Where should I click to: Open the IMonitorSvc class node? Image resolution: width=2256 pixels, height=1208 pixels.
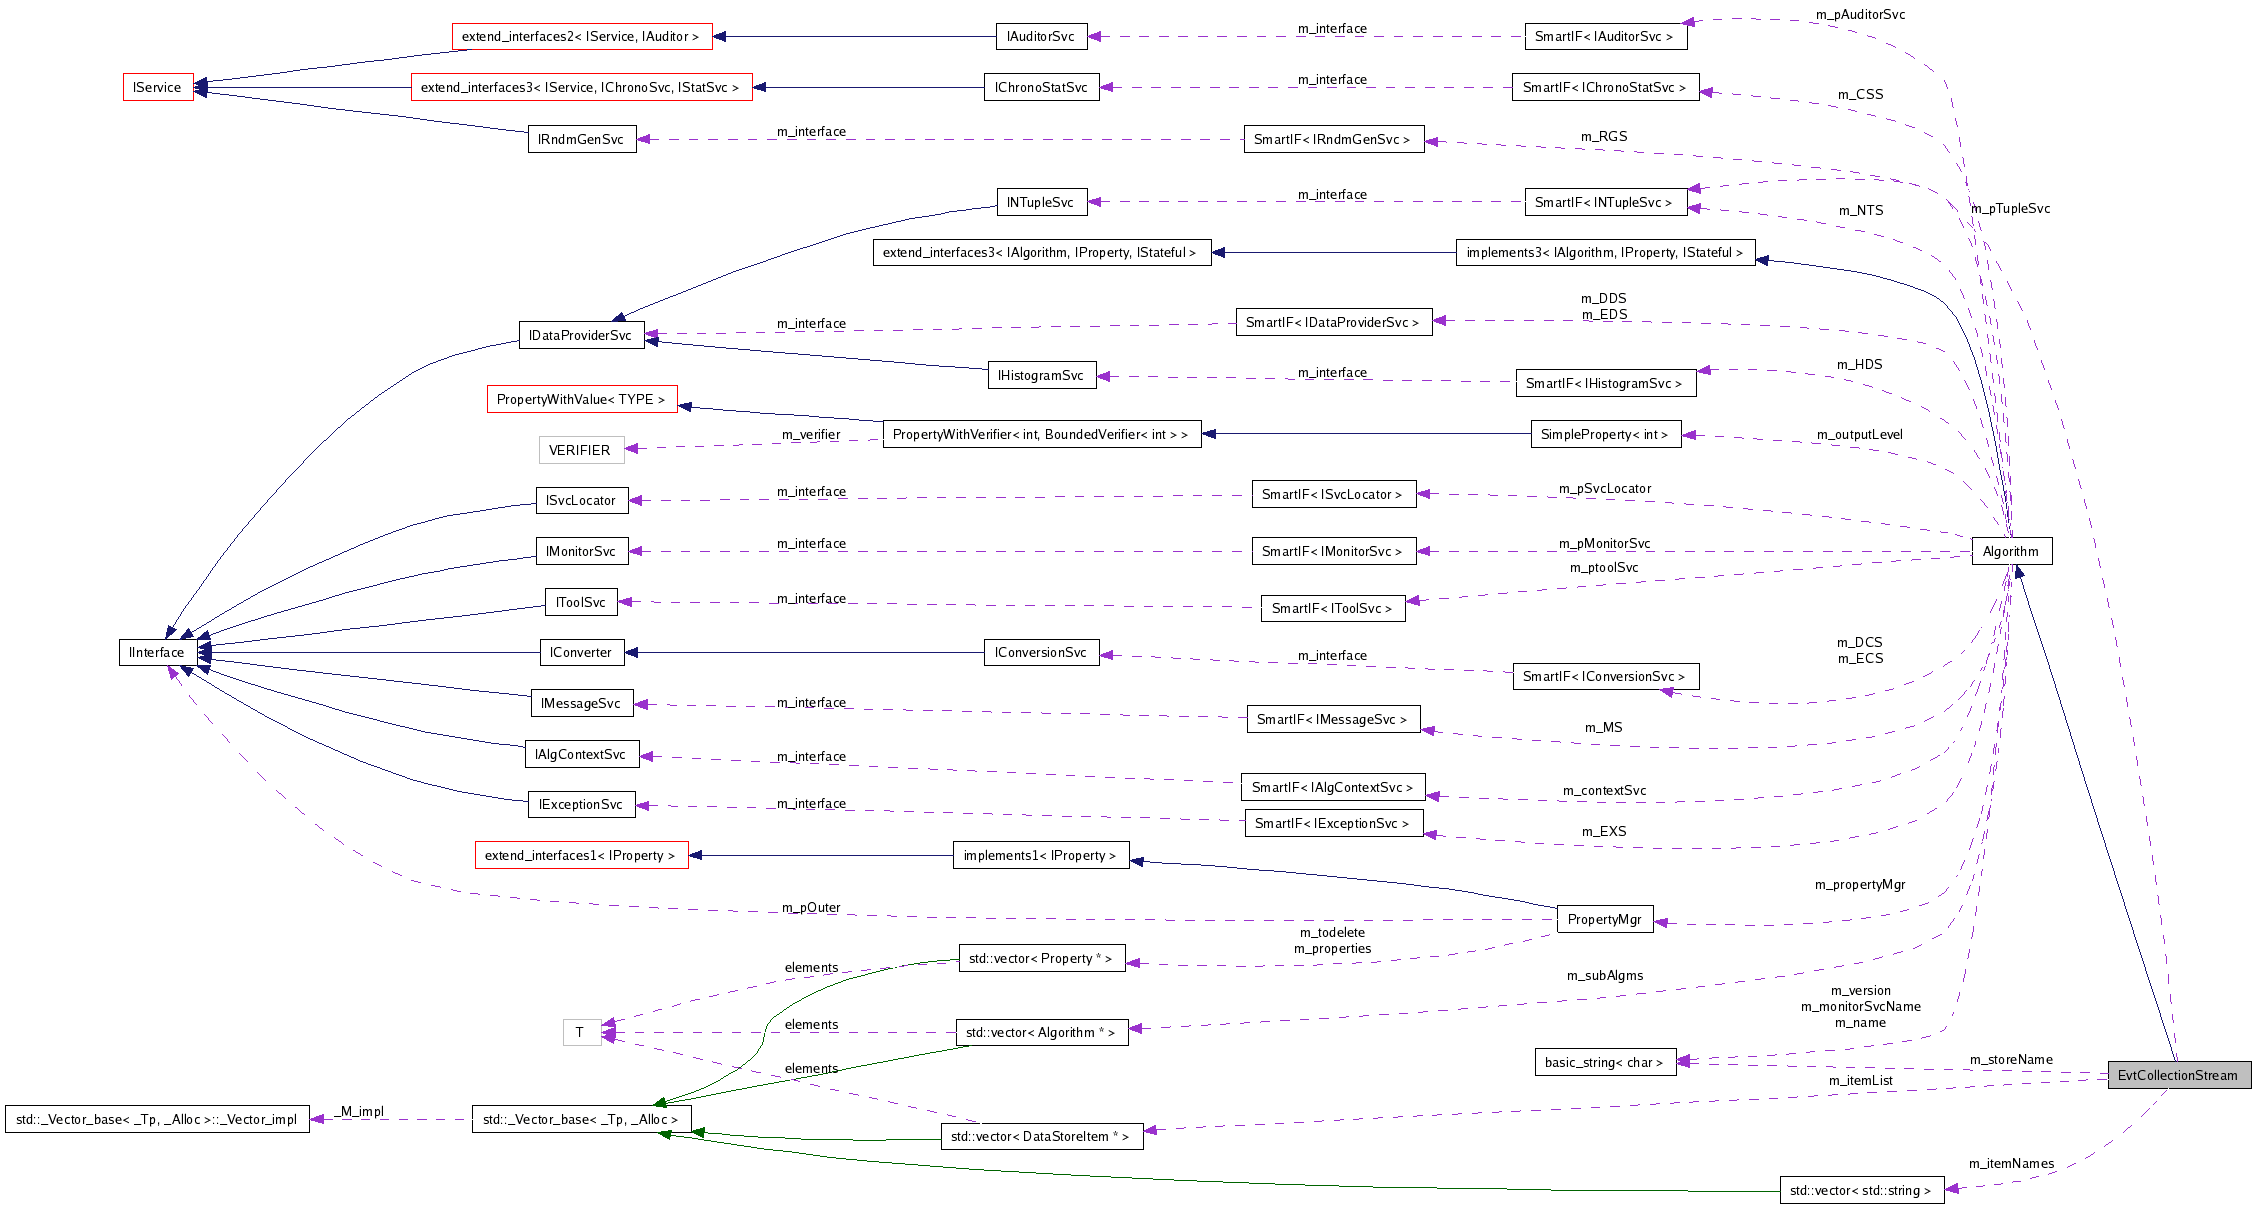click(x=581, y=551)
